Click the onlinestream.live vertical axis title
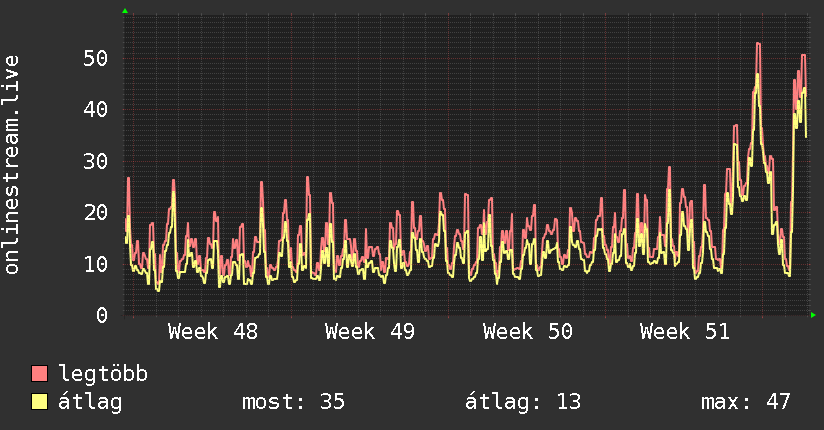 coord(12,165)
